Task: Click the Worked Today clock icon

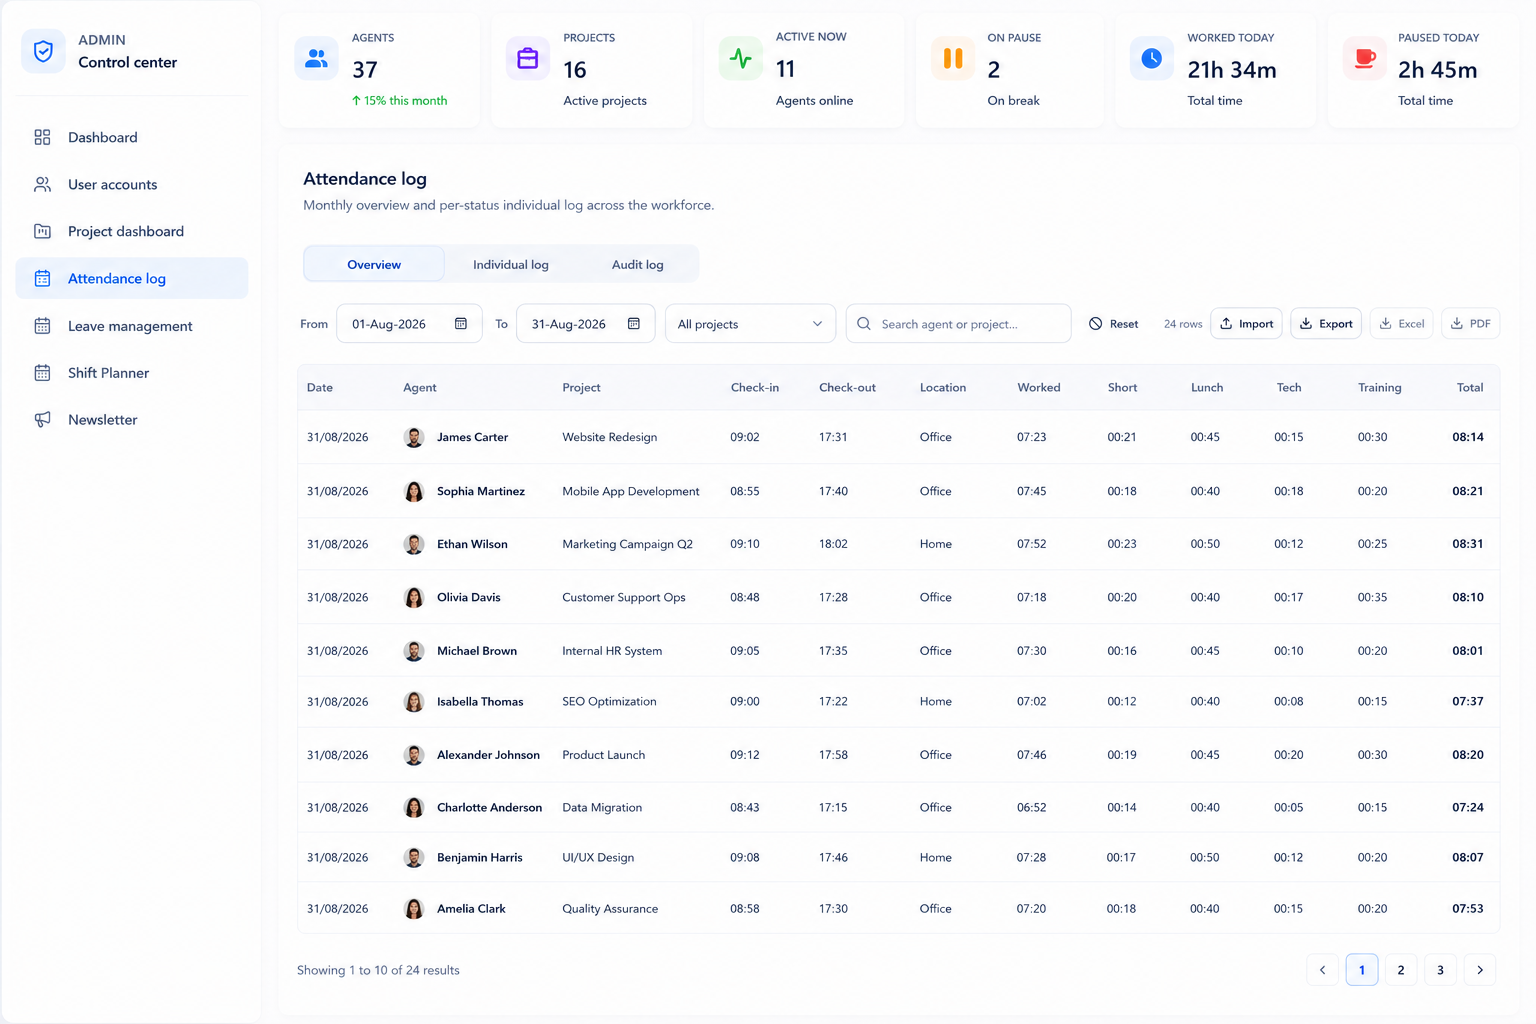Action: (x=1151, y=58)
